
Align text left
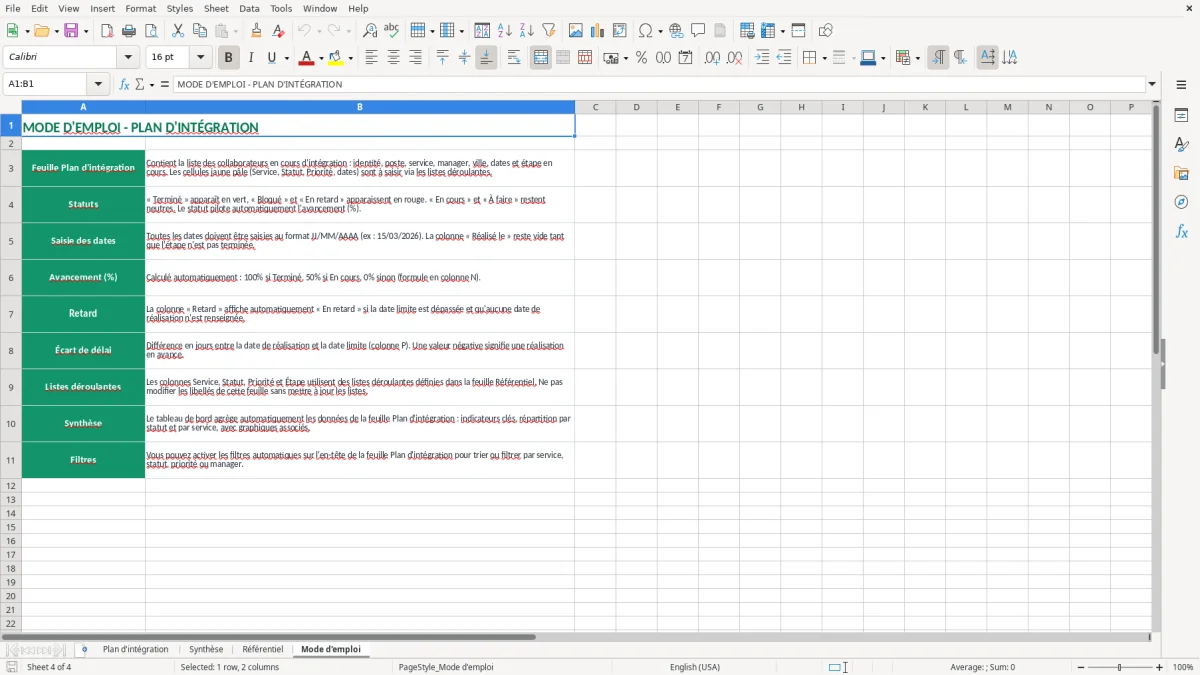pos(371,58)
